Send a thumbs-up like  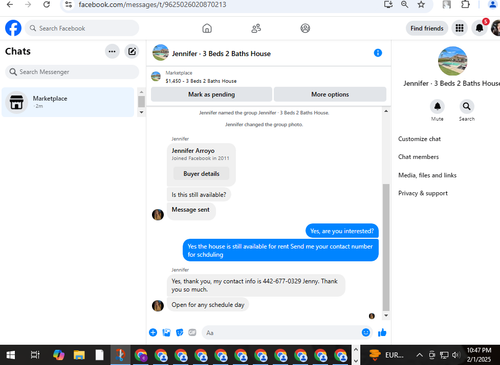point(382,332)
